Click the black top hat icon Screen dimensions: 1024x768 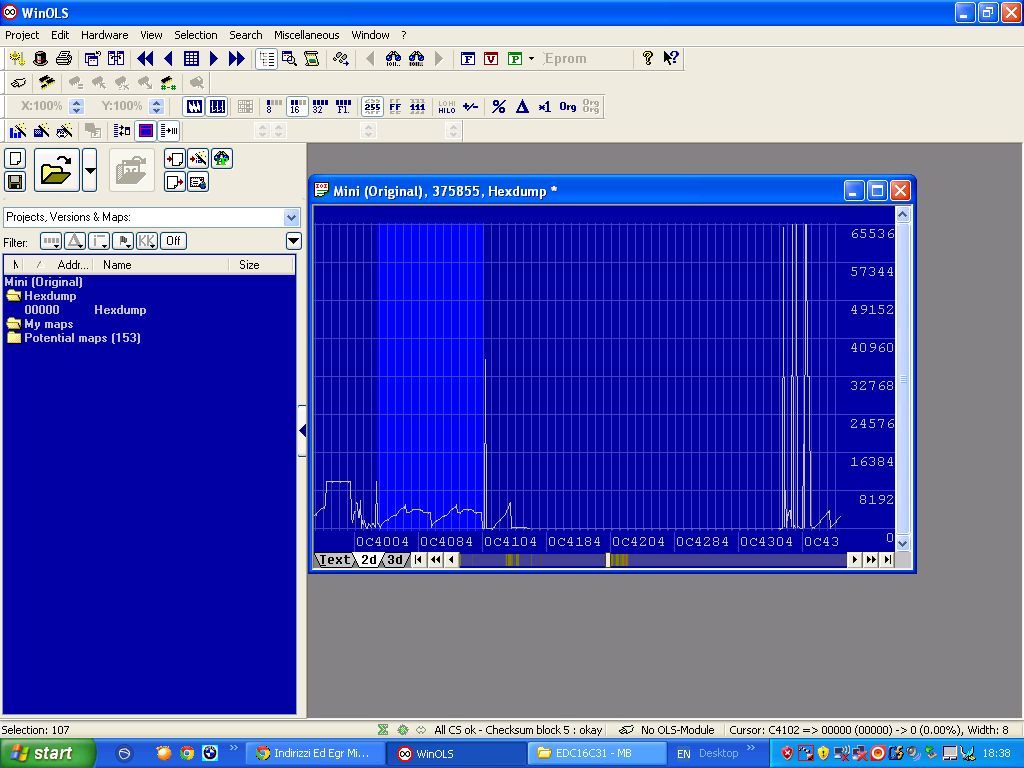[40, 59]
